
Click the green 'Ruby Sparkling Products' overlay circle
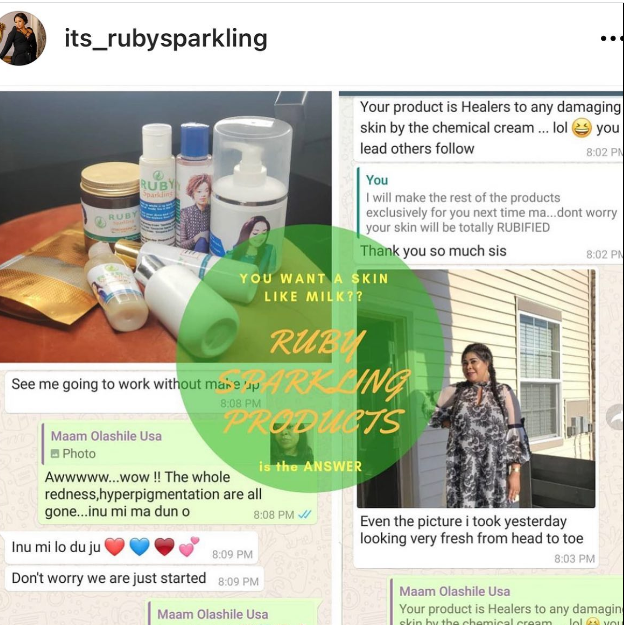point(310,358)
